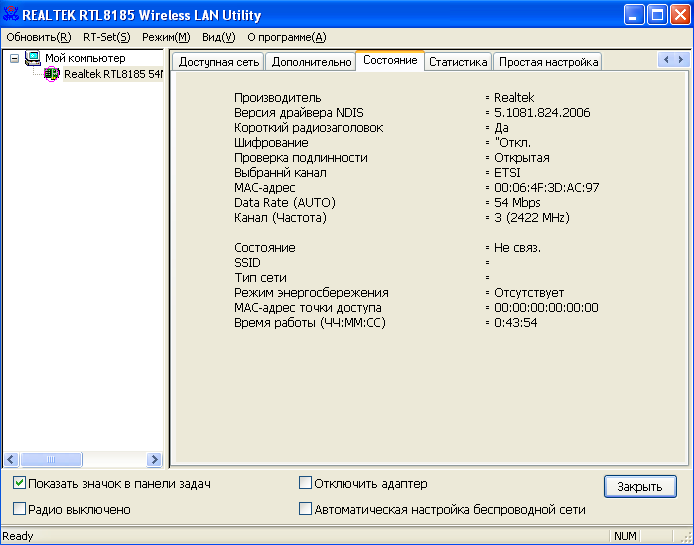Switch to the Статистика tab
This screenshot has height=545, width=694.
tap(458, 62)
